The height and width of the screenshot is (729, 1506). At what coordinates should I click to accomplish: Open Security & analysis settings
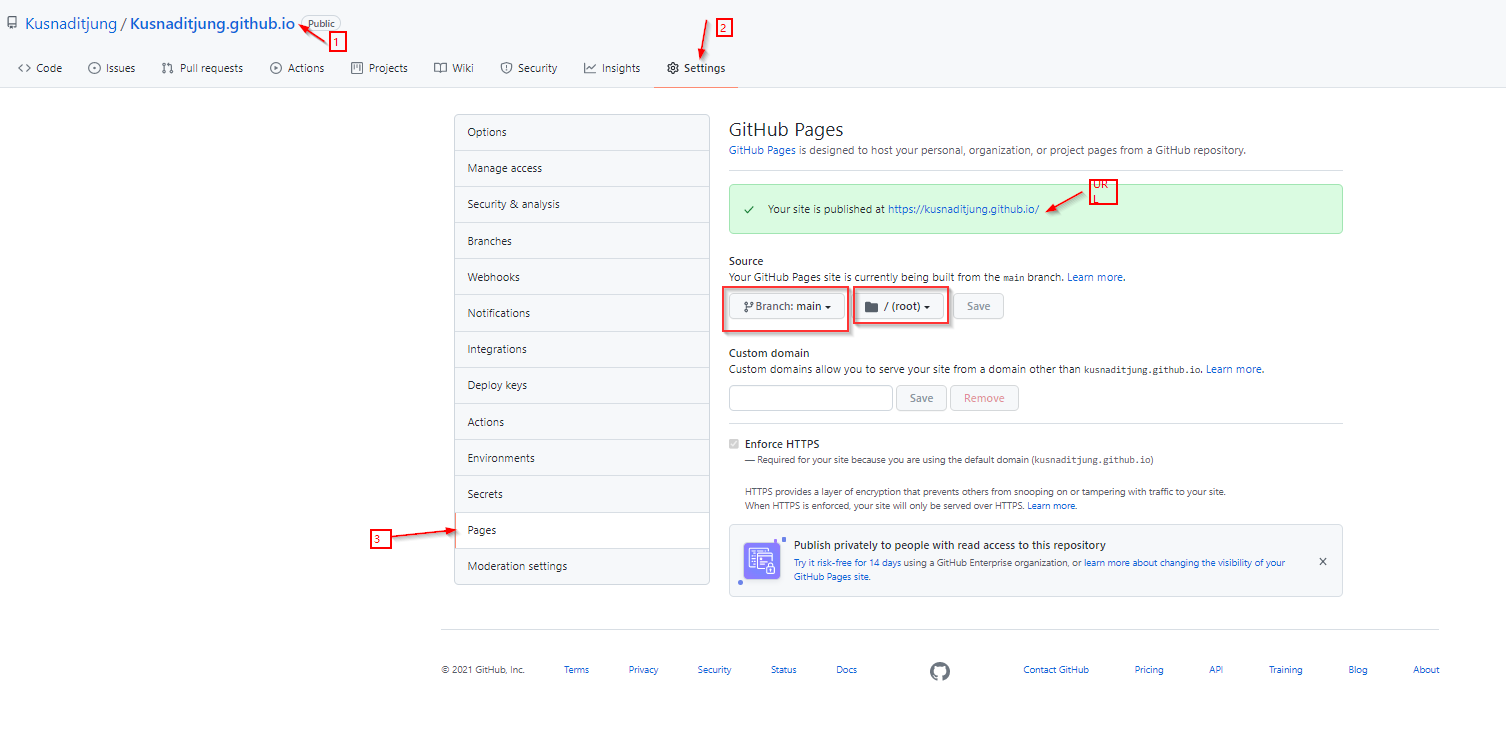pyautogui.click(x=582, y=204)
